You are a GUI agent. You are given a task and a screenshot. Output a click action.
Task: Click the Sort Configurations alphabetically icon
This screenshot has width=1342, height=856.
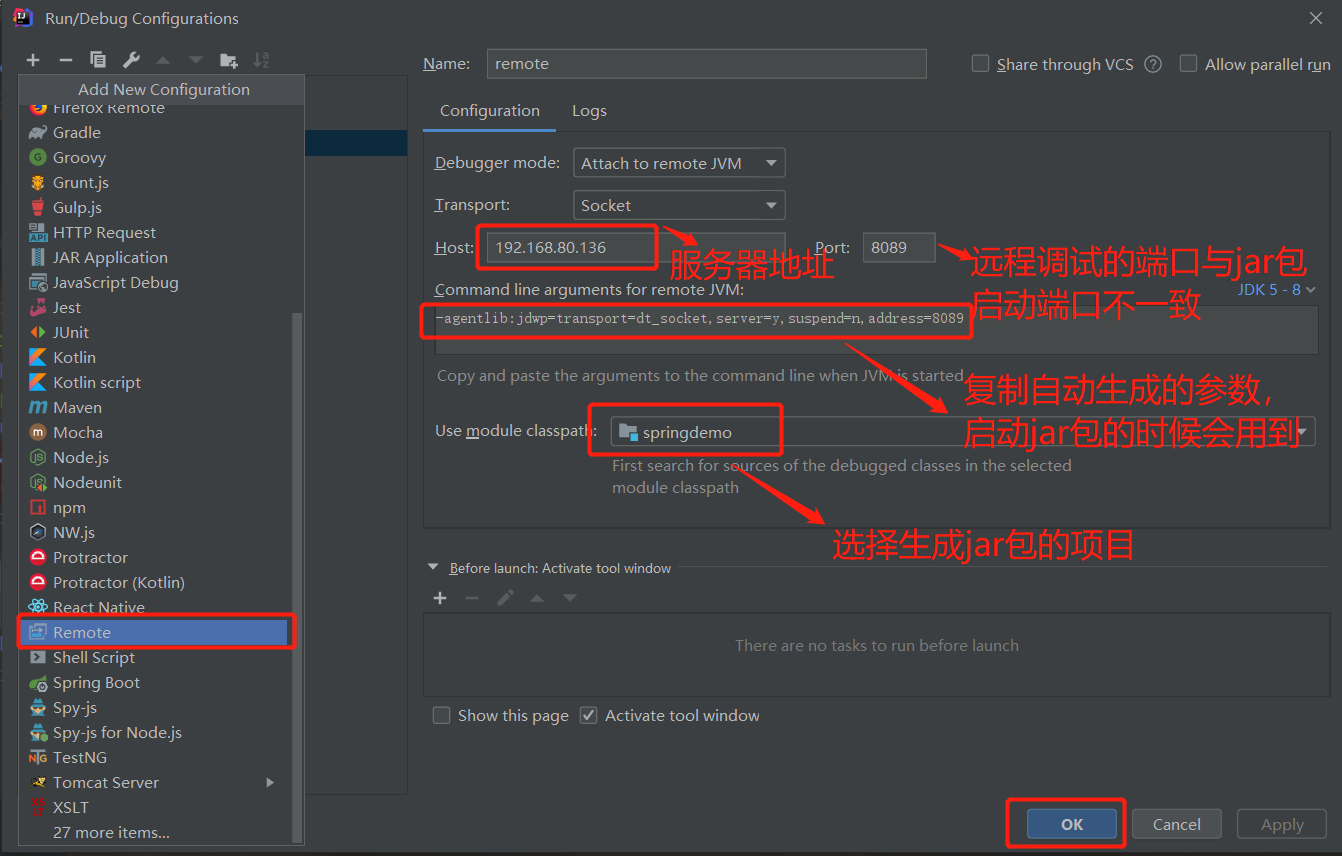point(261,60)
